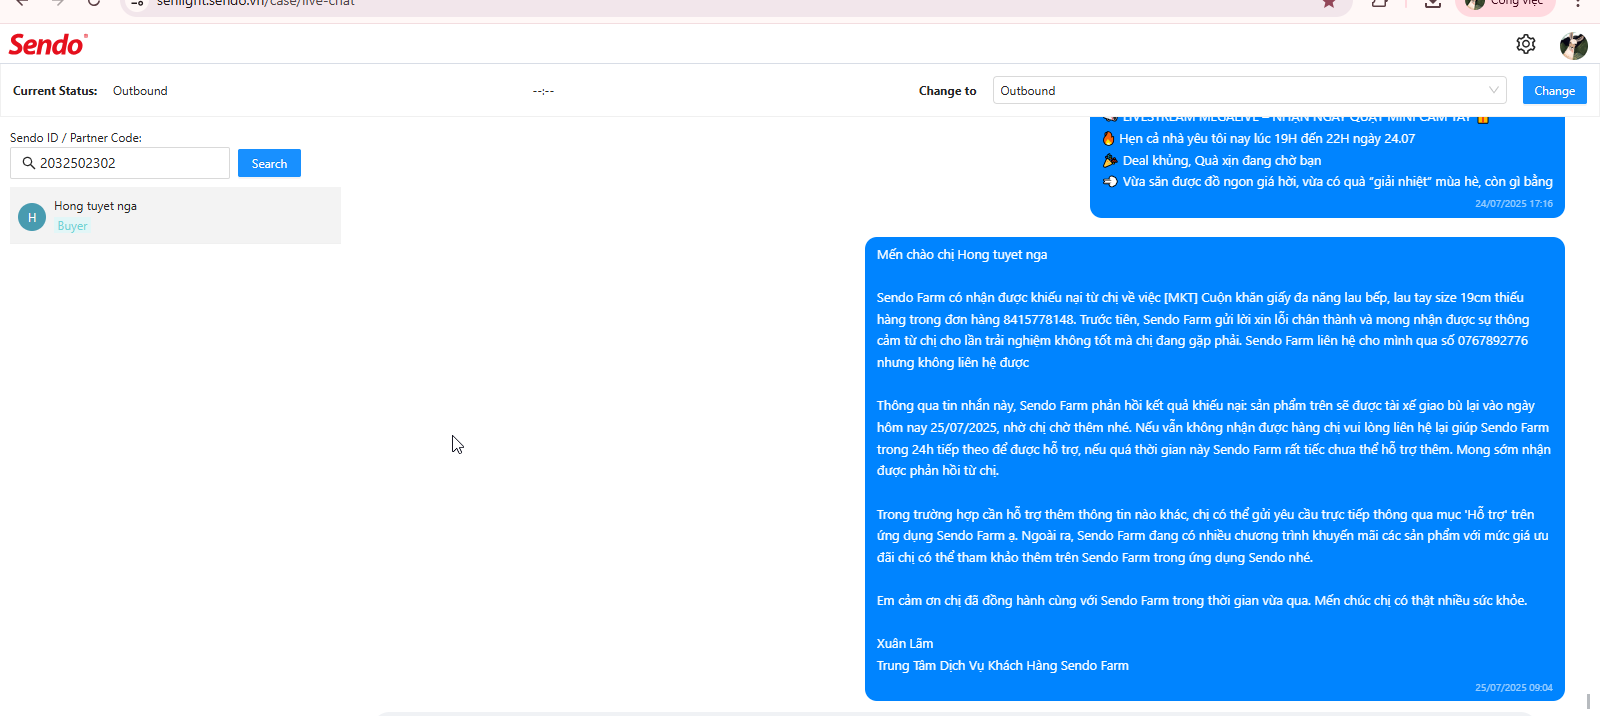Open the browser extensions icon
1600x716 pixels.
[x=1380, y=3]
